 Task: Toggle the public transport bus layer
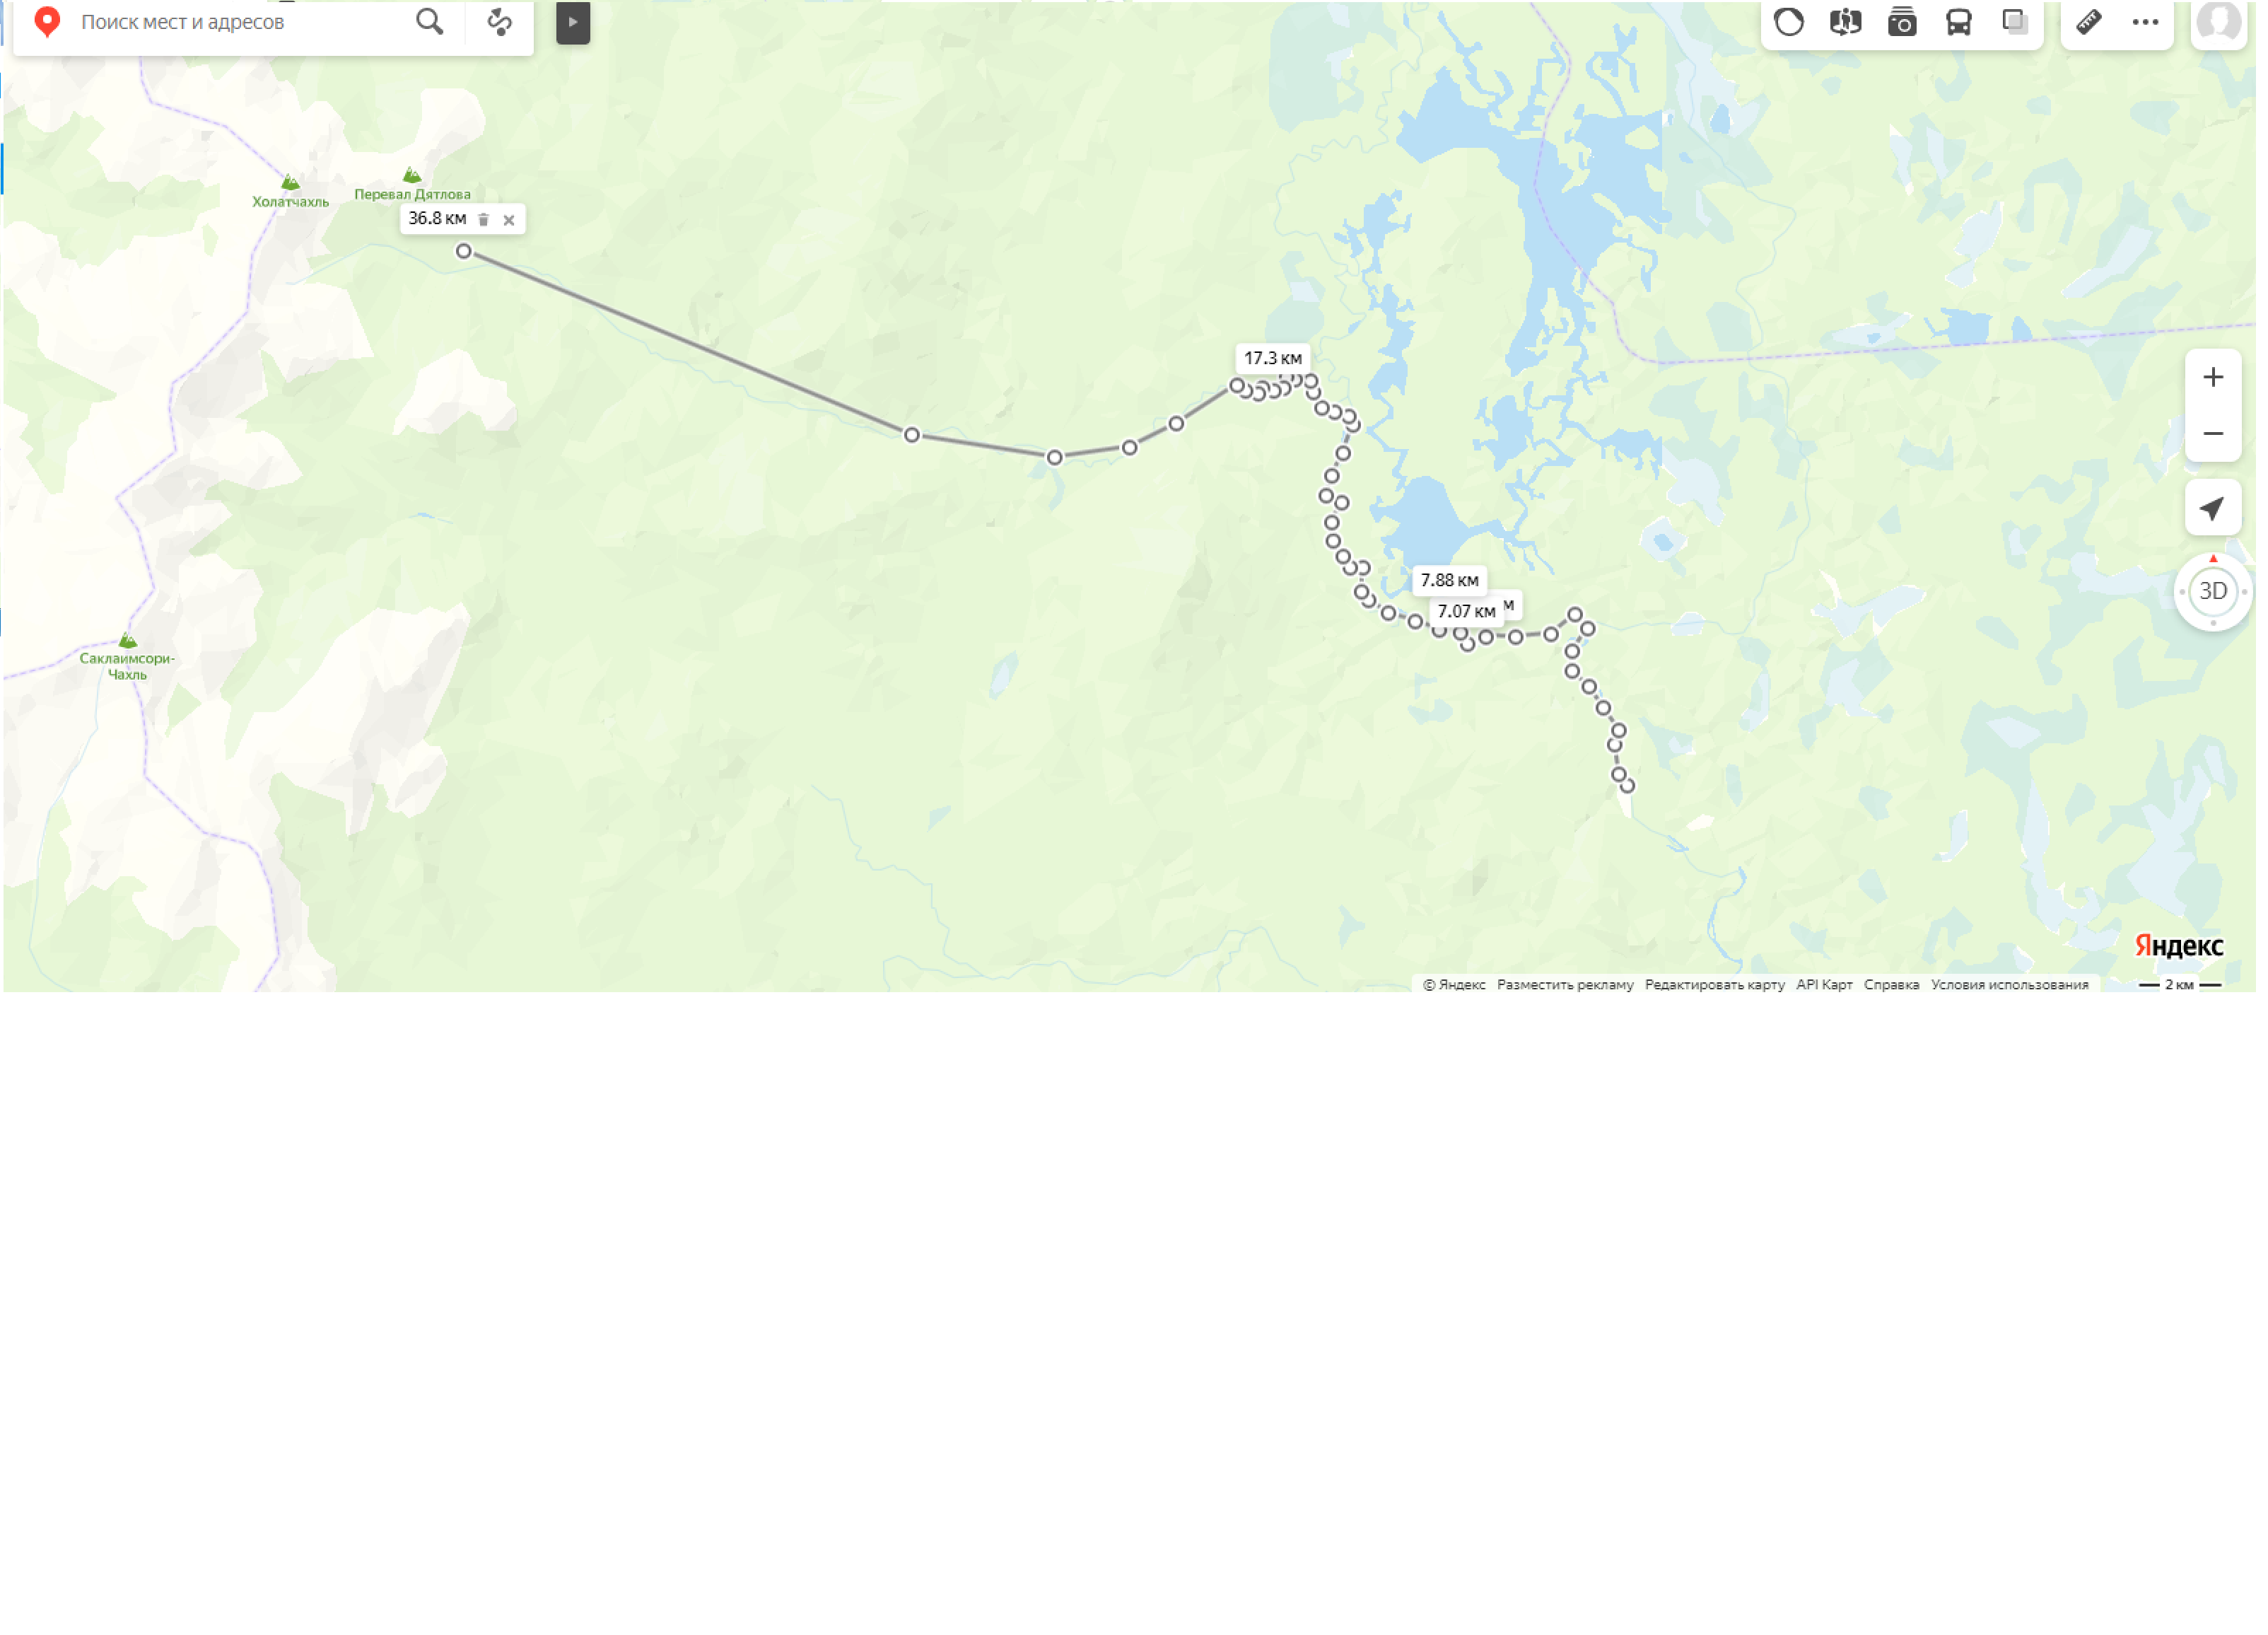click(1960, 21)
